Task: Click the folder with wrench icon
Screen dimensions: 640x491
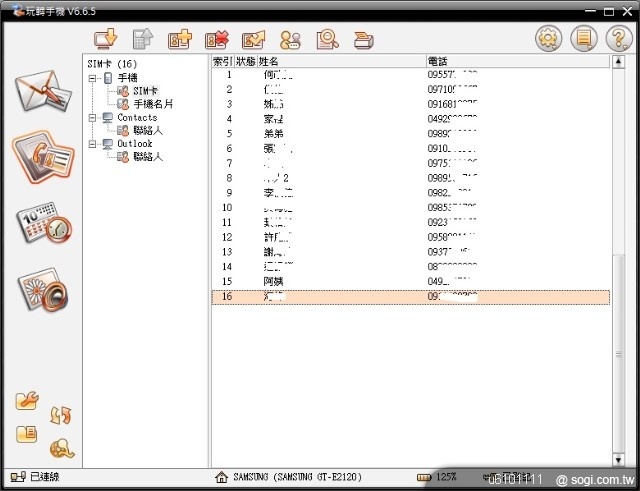Action: pyautogui.click(x=27, y=400)
